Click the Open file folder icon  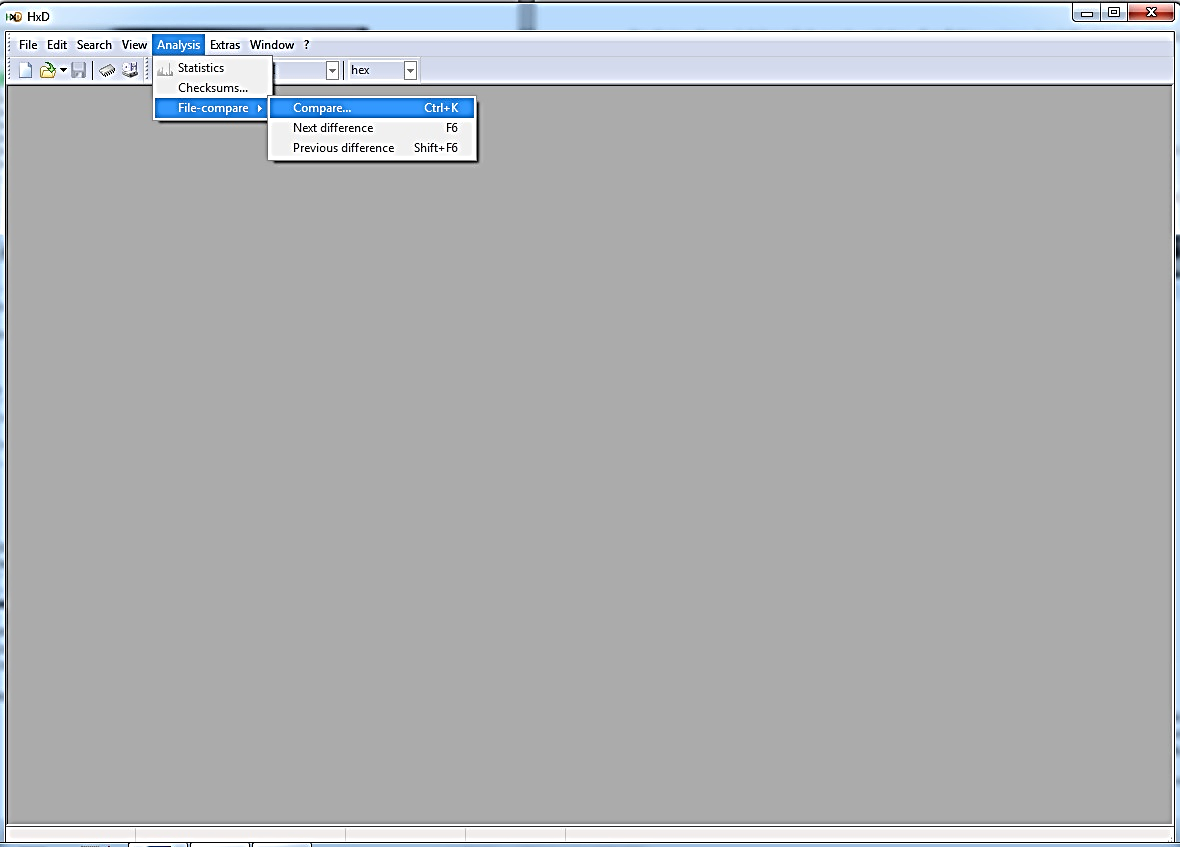pos(47,70)
